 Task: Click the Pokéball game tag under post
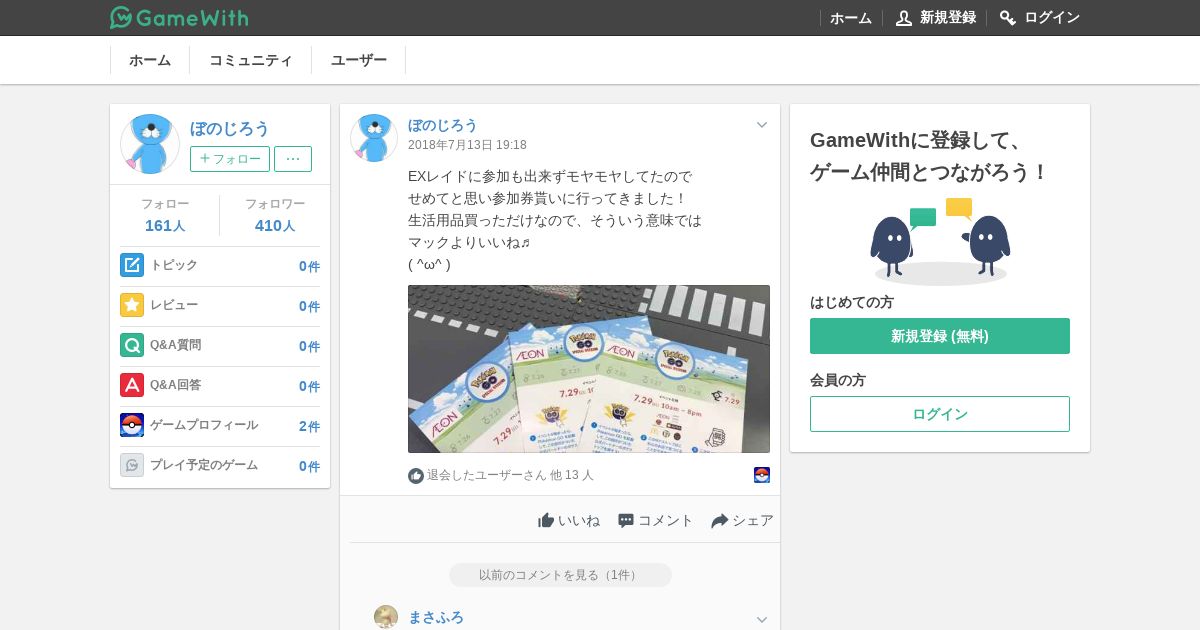click(x=762, y=475)
